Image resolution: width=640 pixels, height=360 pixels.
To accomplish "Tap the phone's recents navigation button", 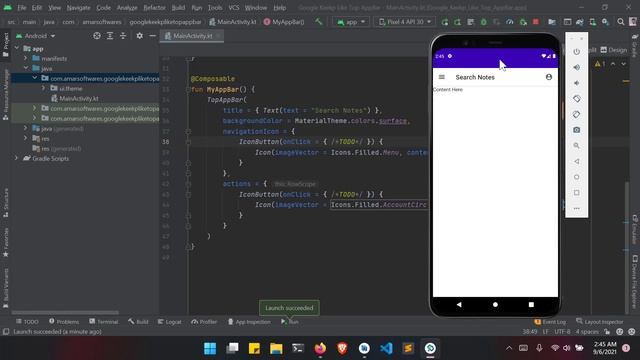I will 531,304.
